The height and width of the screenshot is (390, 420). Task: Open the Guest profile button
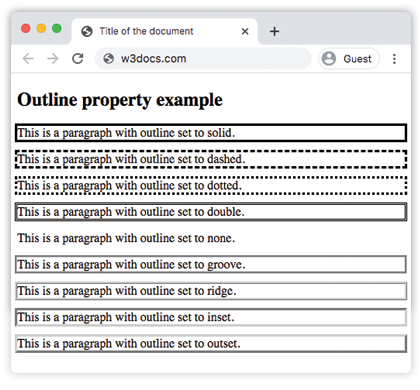pos(349,59)
